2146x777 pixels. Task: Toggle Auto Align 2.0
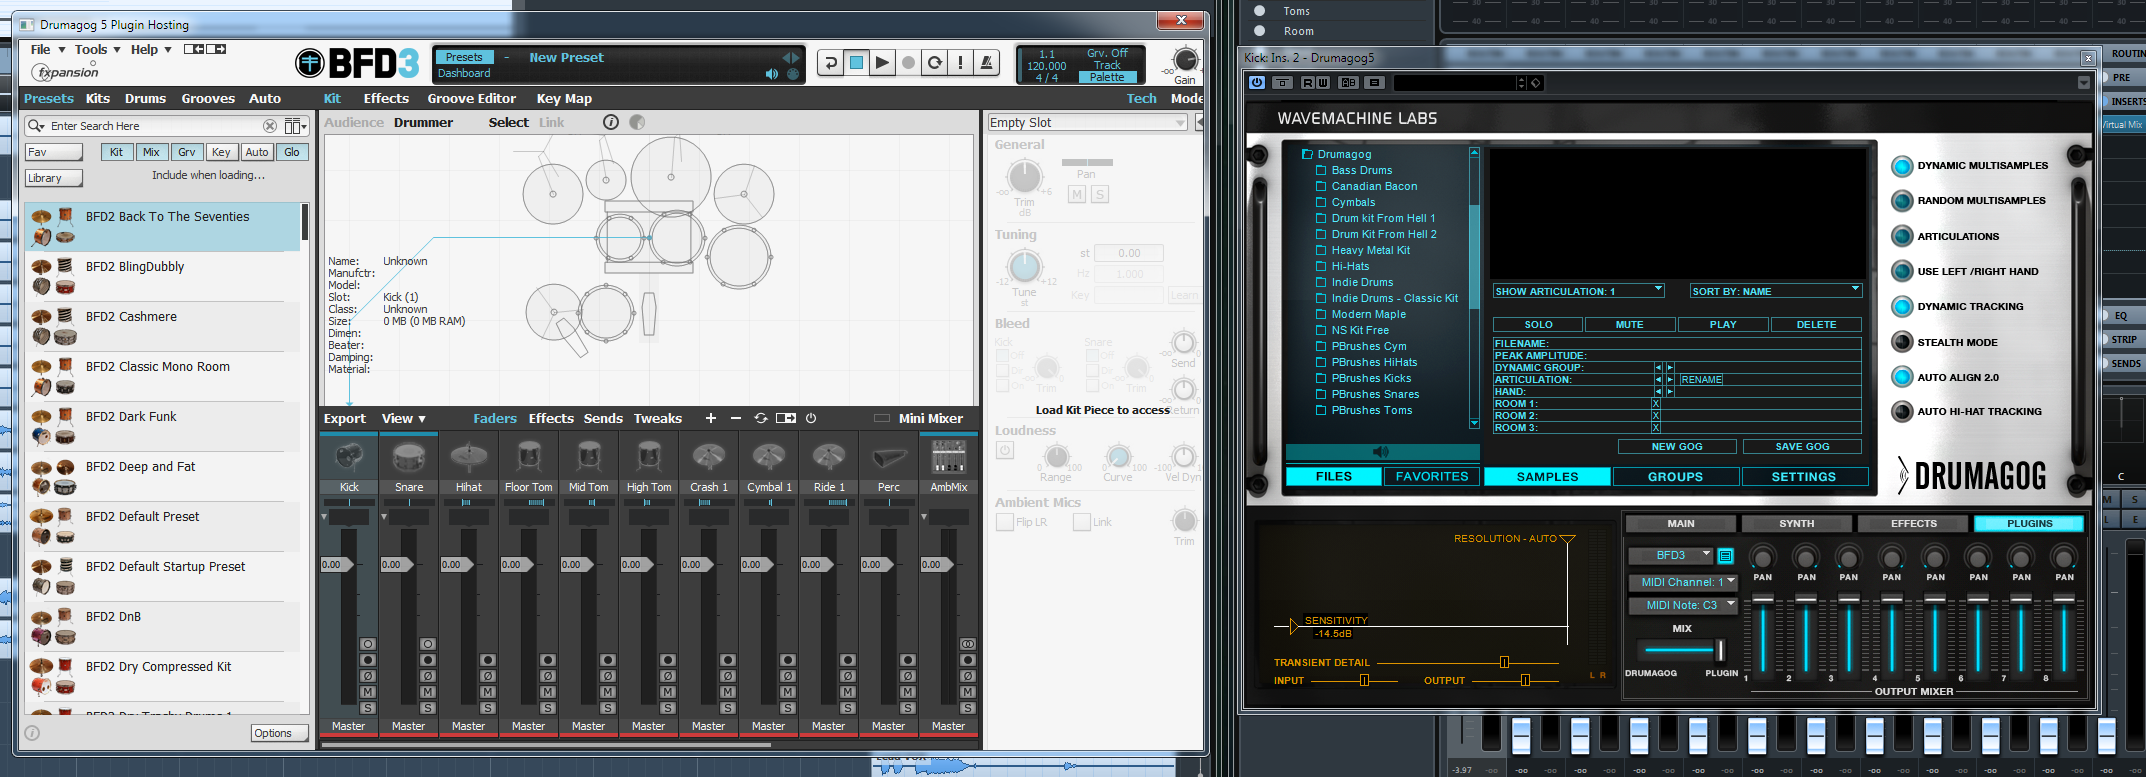pos(1902,377)
